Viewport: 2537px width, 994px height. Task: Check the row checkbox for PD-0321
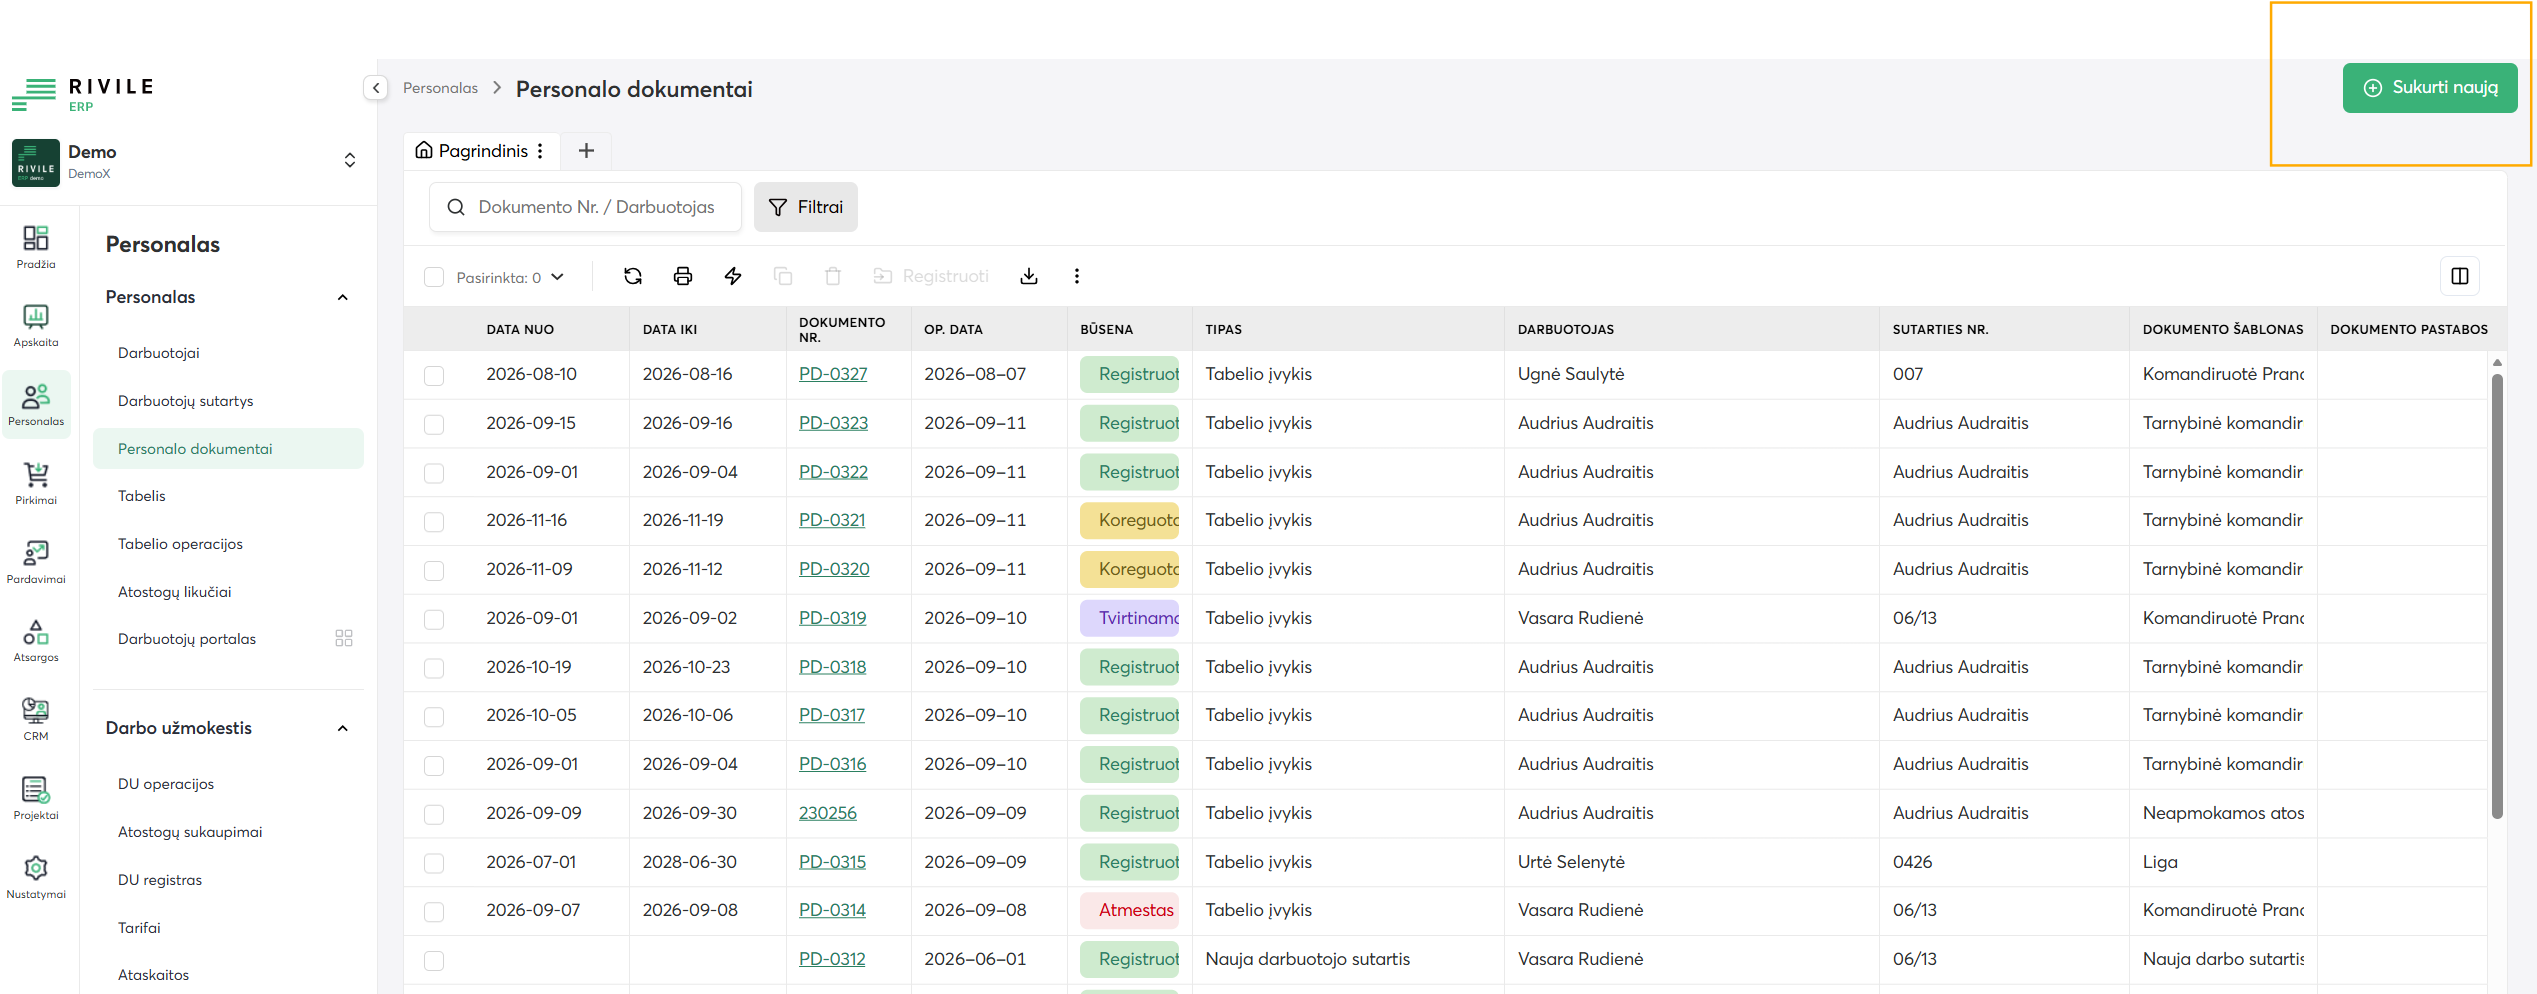pyautogui.click(x=434, y=522)
